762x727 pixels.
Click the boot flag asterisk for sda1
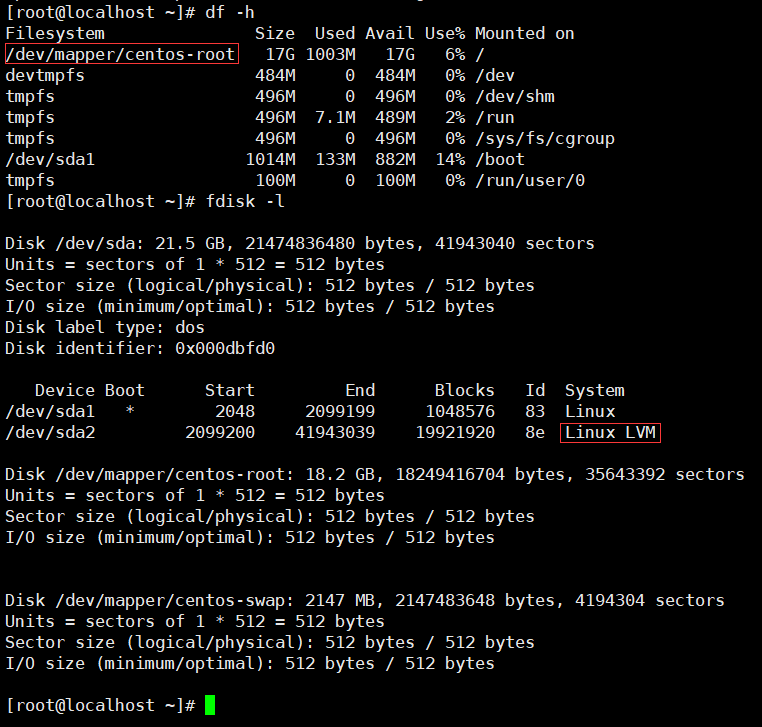coord(130,411)
